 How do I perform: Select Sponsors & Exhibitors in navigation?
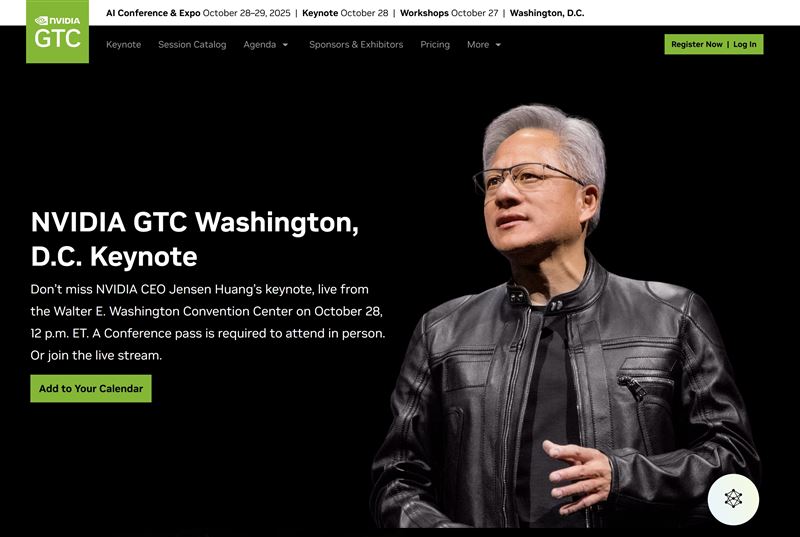[356, 45]
